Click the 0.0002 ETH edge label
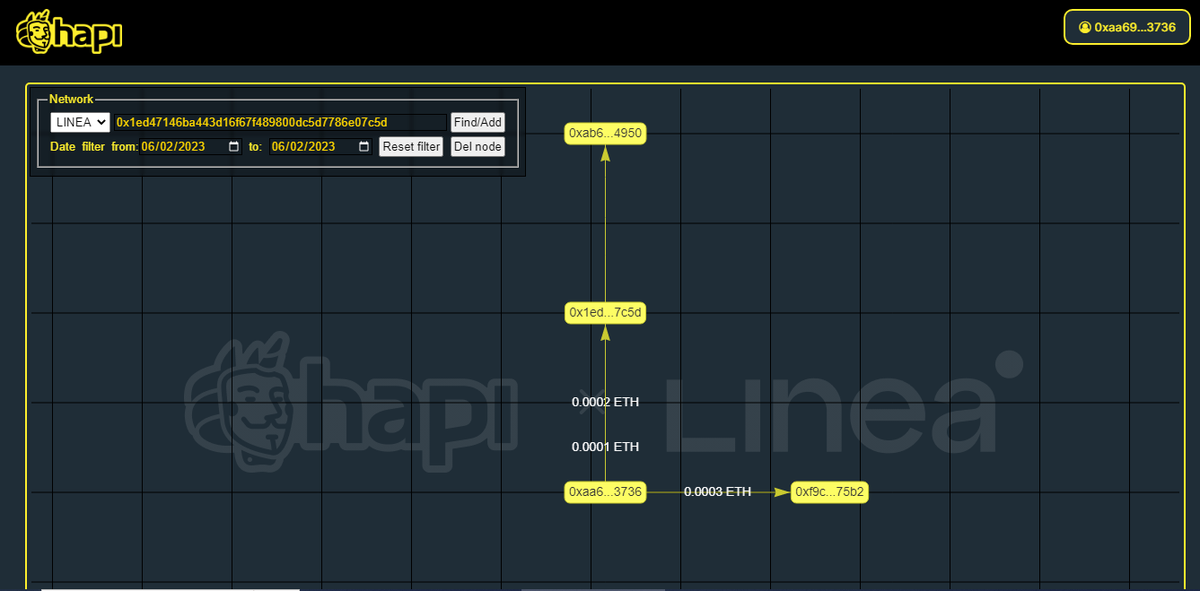This screenshot has height=591, width=1200. point(605,402)
